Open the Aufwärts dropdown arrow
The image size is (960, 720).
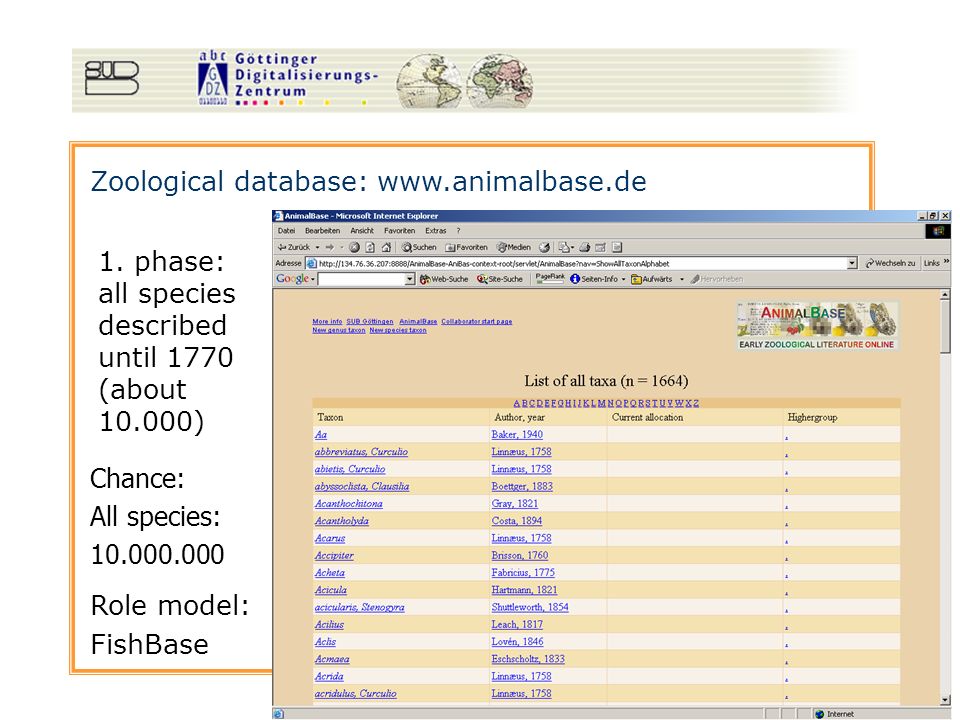tap(681, 279)
